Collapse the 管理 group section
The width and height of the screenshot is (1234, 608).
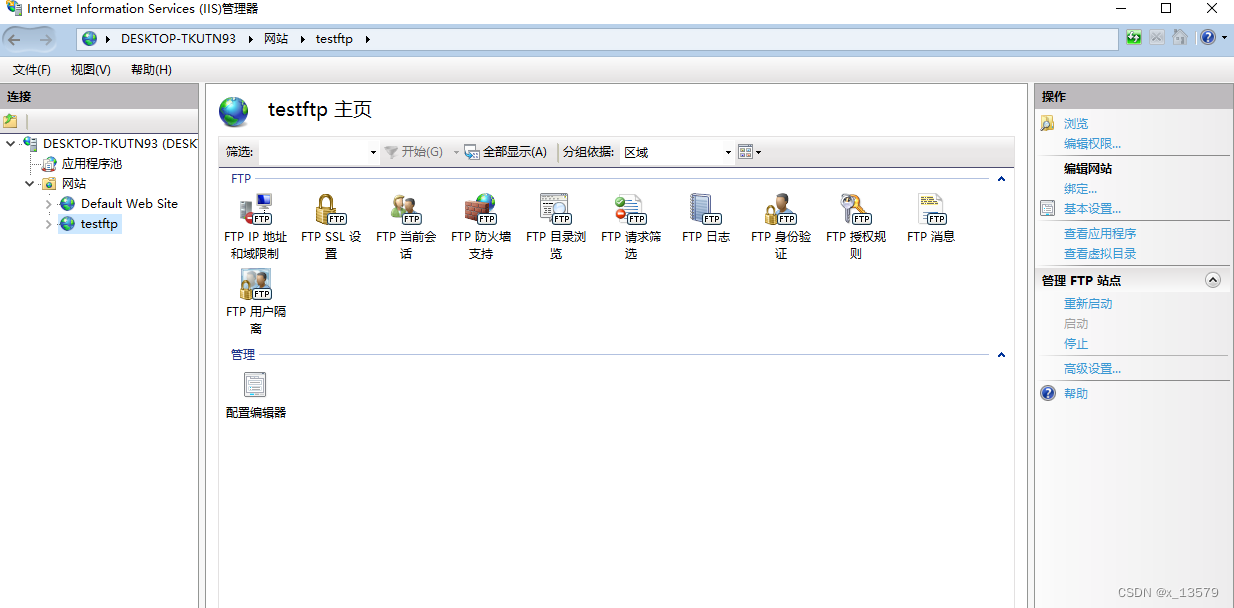coord(1001,355)
